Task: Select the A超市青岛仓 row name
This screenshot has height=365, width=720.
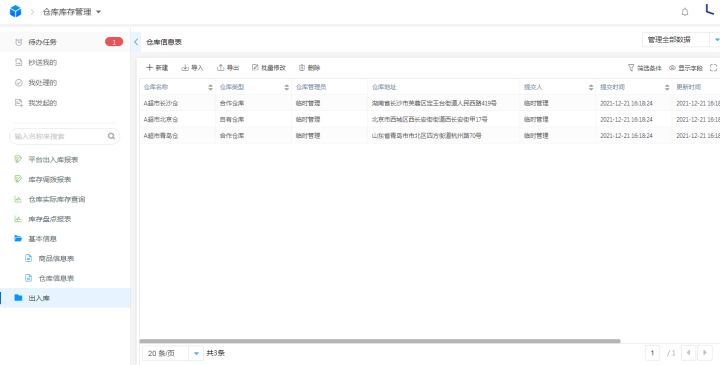Action: tap(161, 136)
